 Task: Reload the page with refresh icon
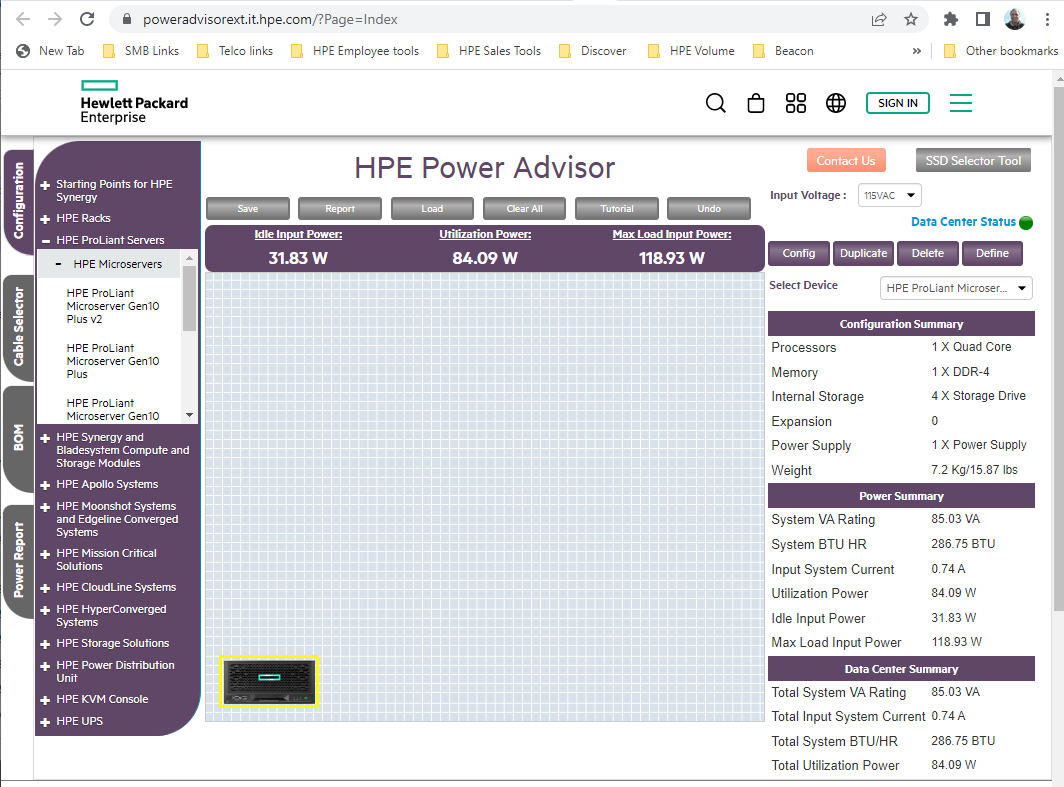coord(87,19)
